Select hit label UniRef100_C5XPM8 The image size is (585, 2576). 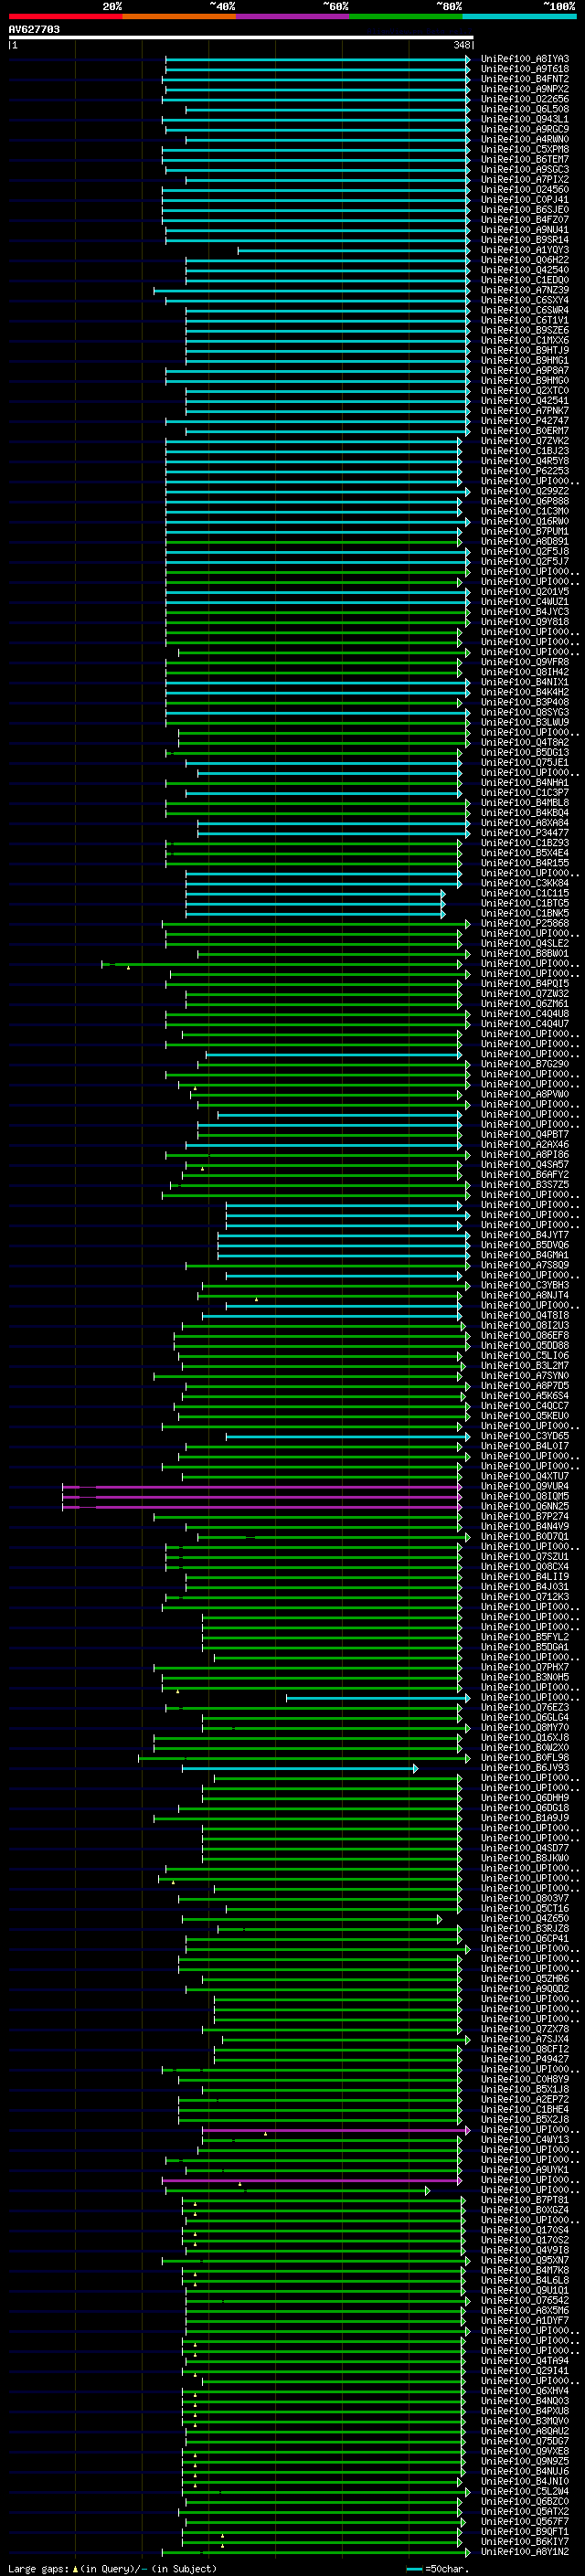click(524, 149)
